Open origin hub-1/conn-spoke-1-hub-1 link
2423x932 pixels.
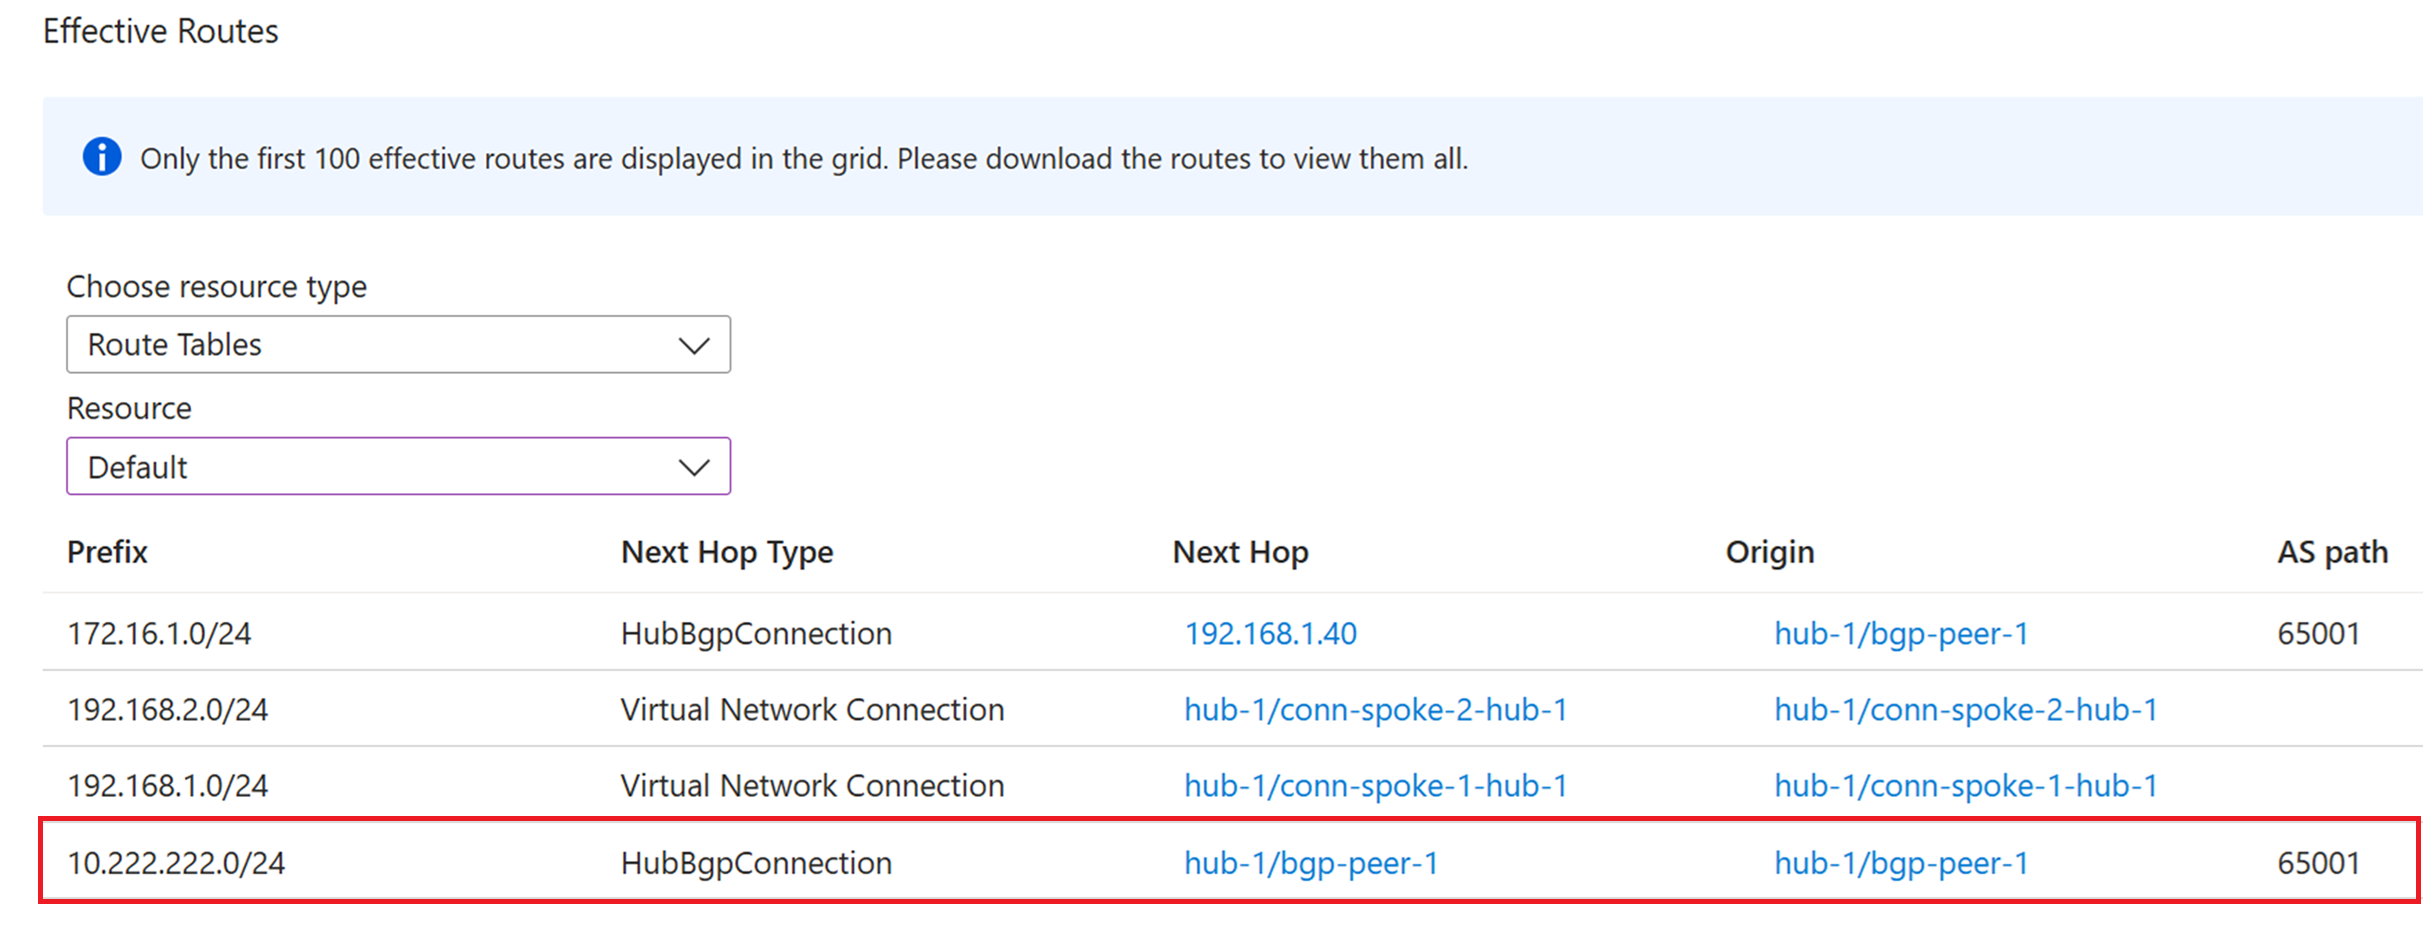coord(1965,786)
